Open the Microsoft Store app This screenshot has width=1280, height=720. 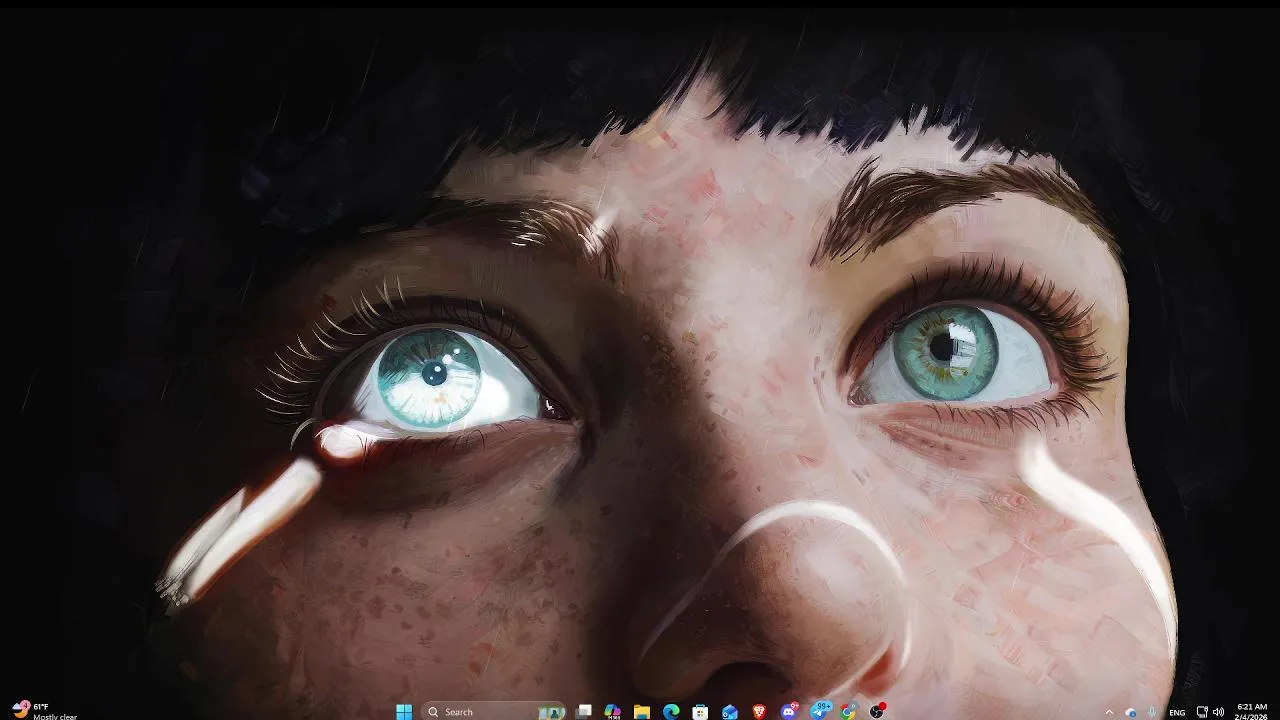(x=700, y=712)
